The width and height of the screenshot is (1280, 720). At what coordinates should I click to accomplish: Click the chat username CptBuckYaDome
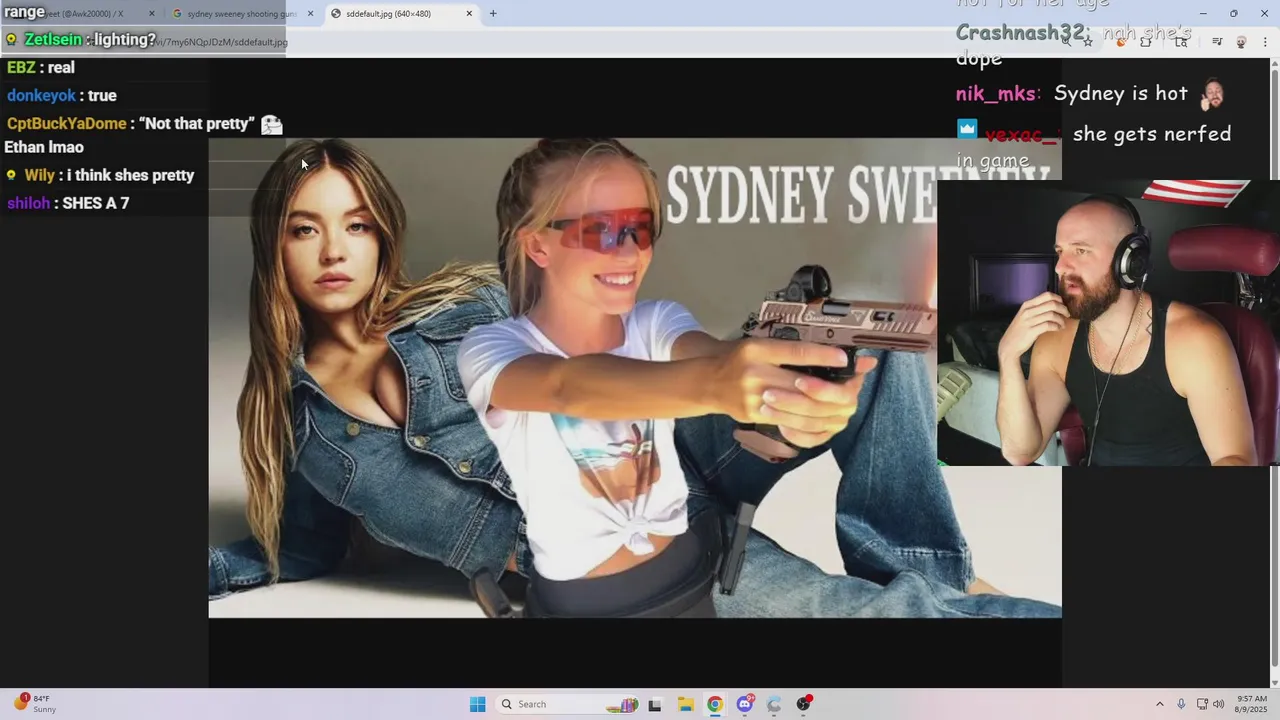[x=67, y=123]
